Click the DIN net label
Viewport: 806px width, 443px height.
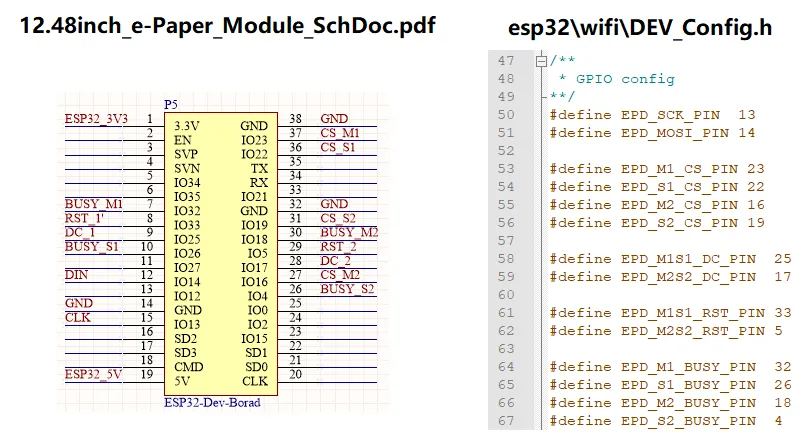(76, 275)
